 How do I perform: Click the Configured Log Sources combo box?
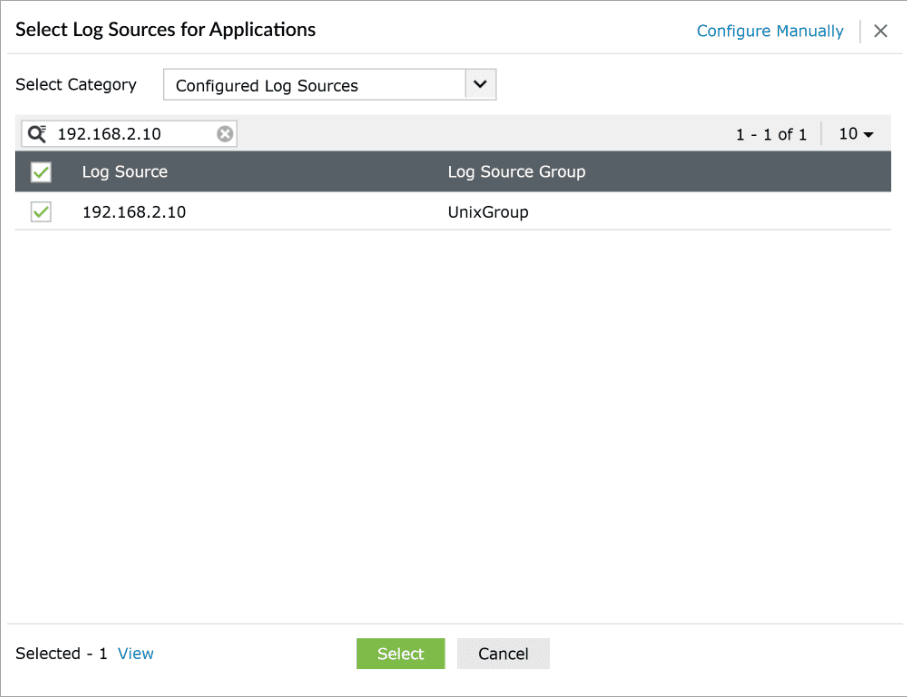pos(330,84)
